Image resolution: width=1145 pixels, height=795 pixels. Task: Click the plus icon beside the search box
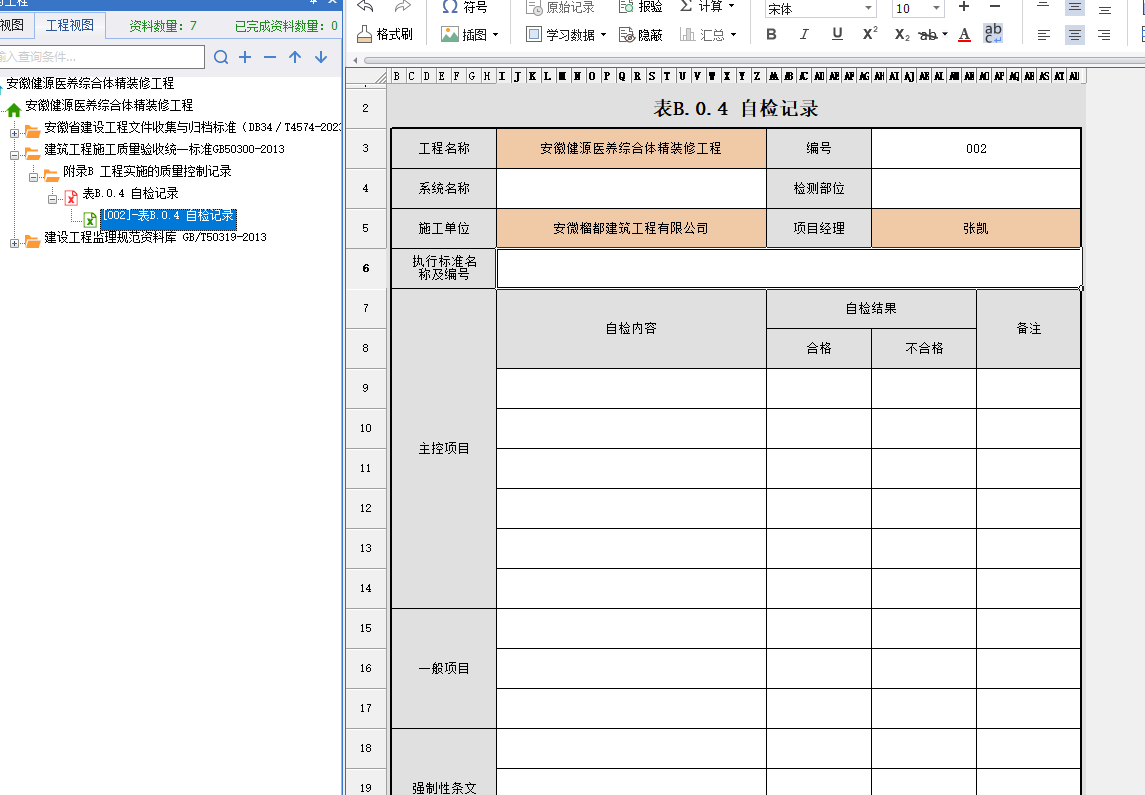click(245, 57)
